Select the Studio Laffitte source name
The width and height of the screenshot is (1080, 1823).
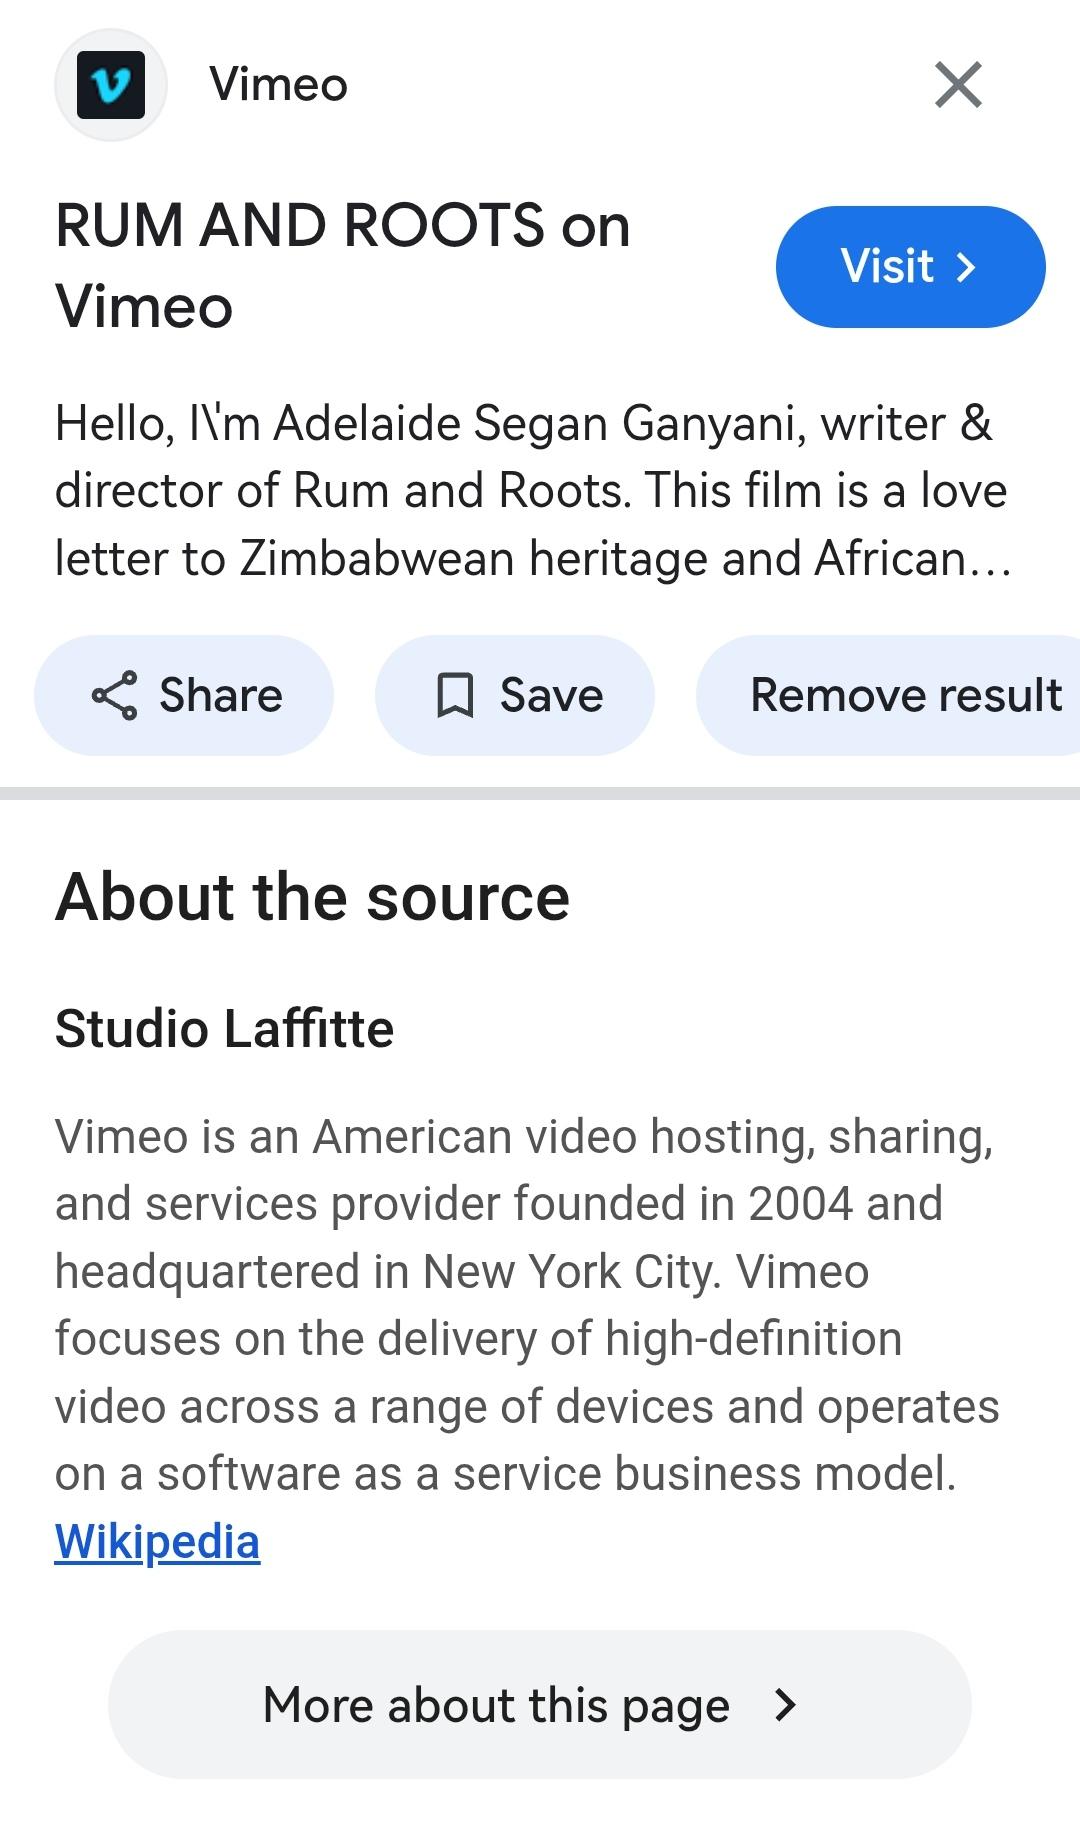(224, 1029)
